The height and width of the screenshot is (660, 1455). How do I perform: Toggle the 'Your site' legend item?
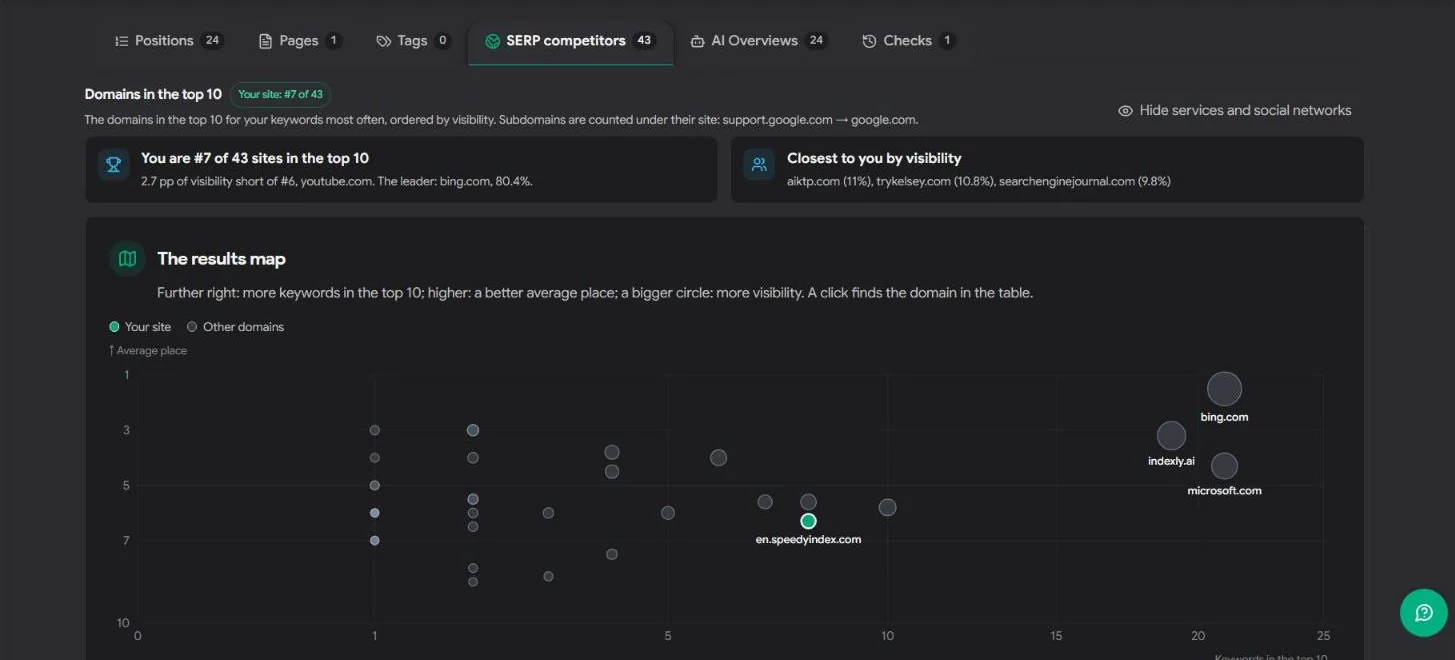pyautogui.click(x=140, y=327)
